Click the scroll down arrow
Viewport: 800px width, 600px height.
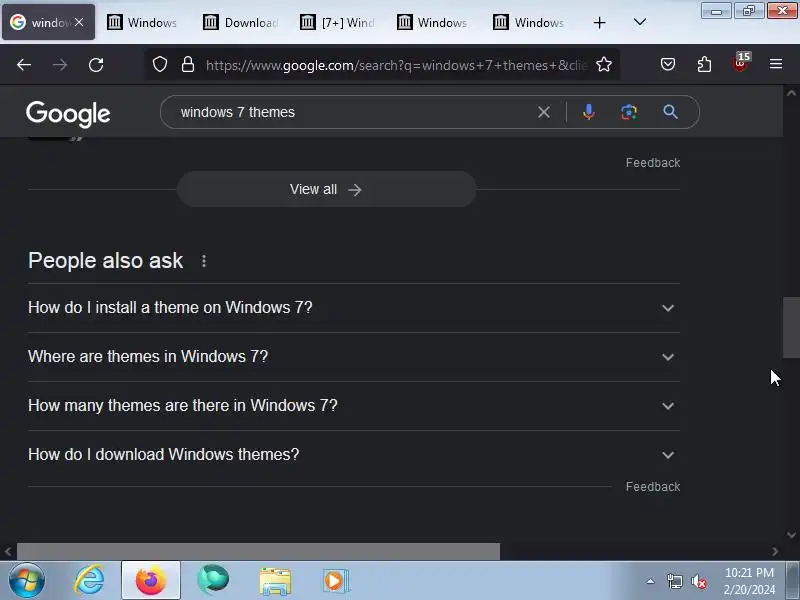coord(791,535)
